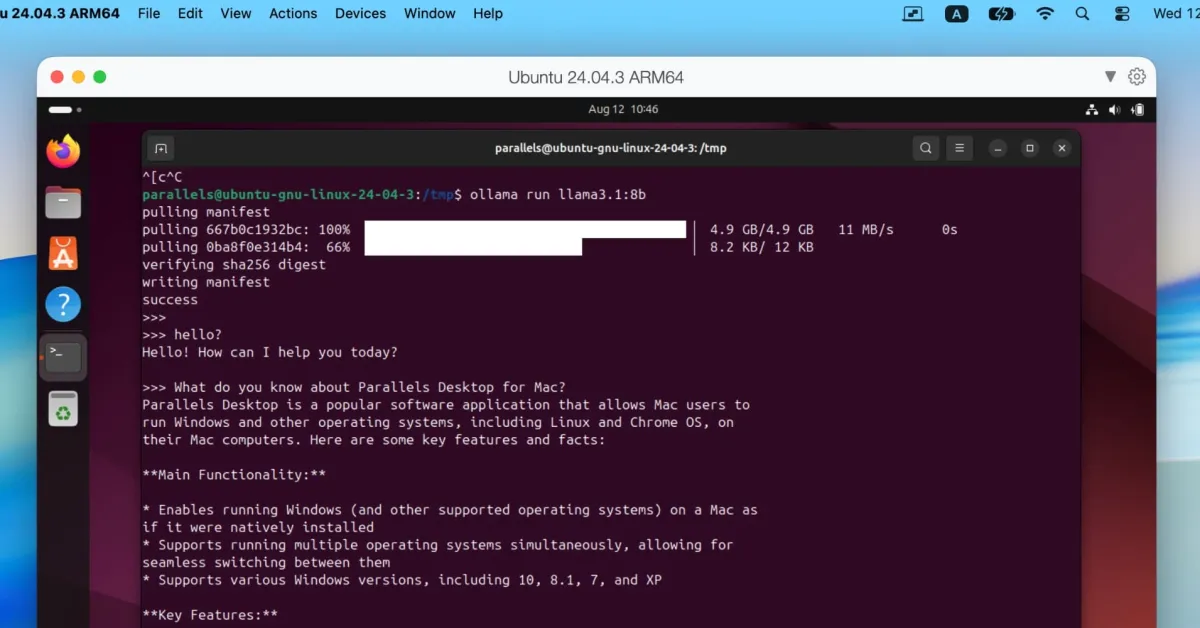Click the 'pulling manifest' line
This screenshot has height=628, width=1200.
206,212
